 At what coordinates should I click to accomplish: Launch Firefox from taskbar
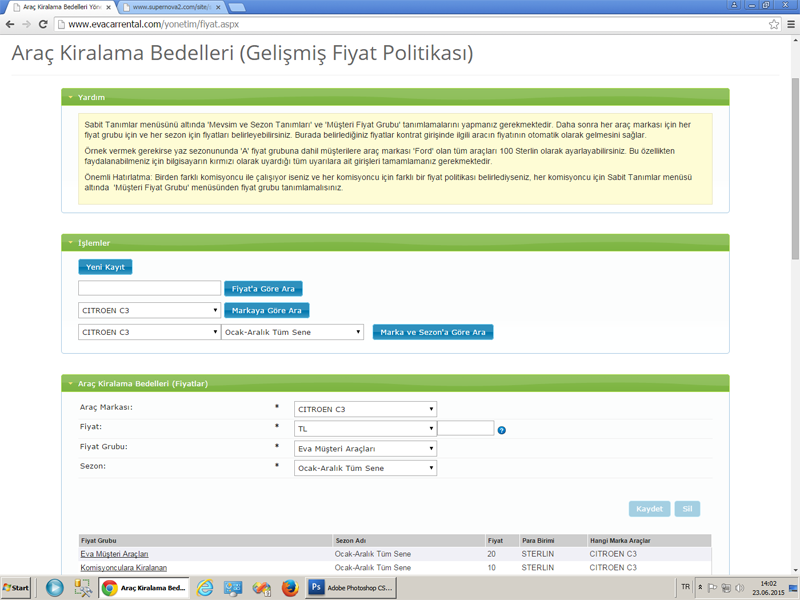tap(290, 588)
